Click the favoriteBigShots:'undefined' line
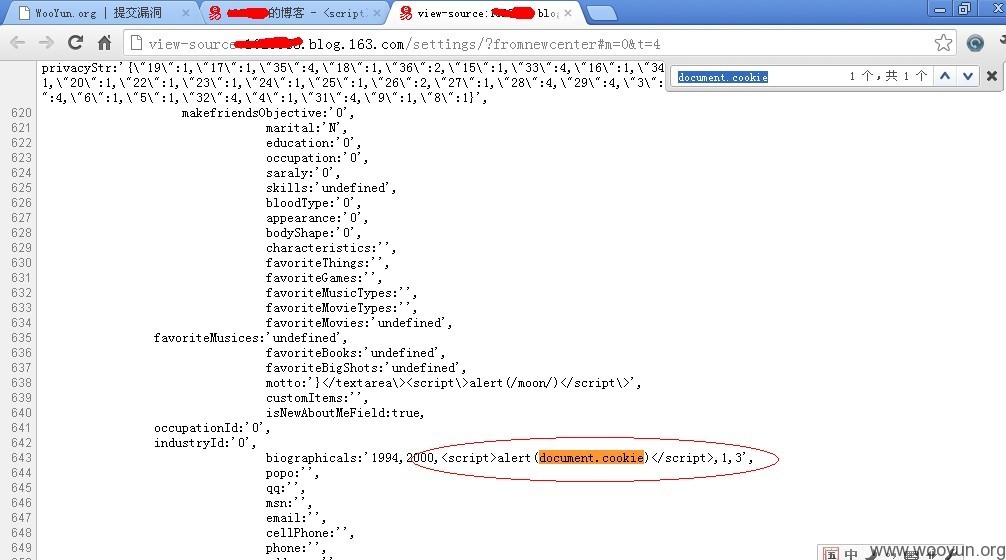1006x560 pixels. click(366, 368)
